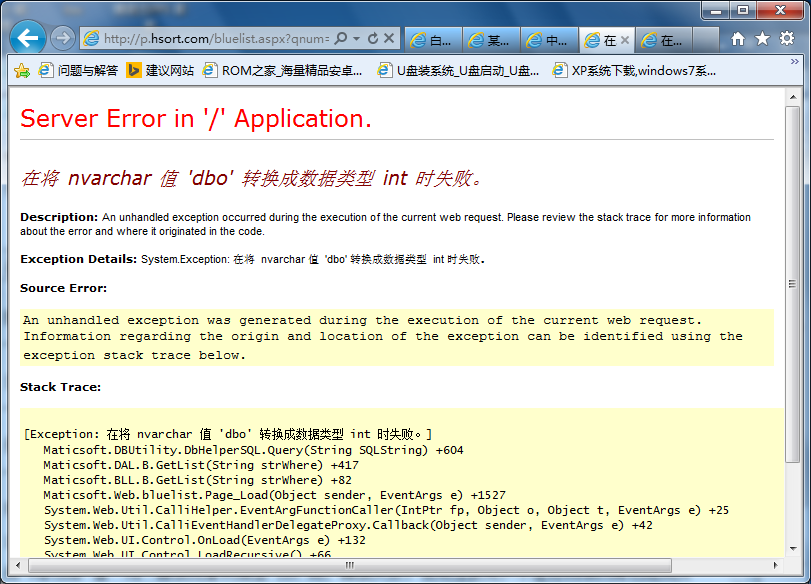The height and width of the screenshot is (584, 811).
Task: Switch to the last tab labeled 在...
Action: coord(663,40)
